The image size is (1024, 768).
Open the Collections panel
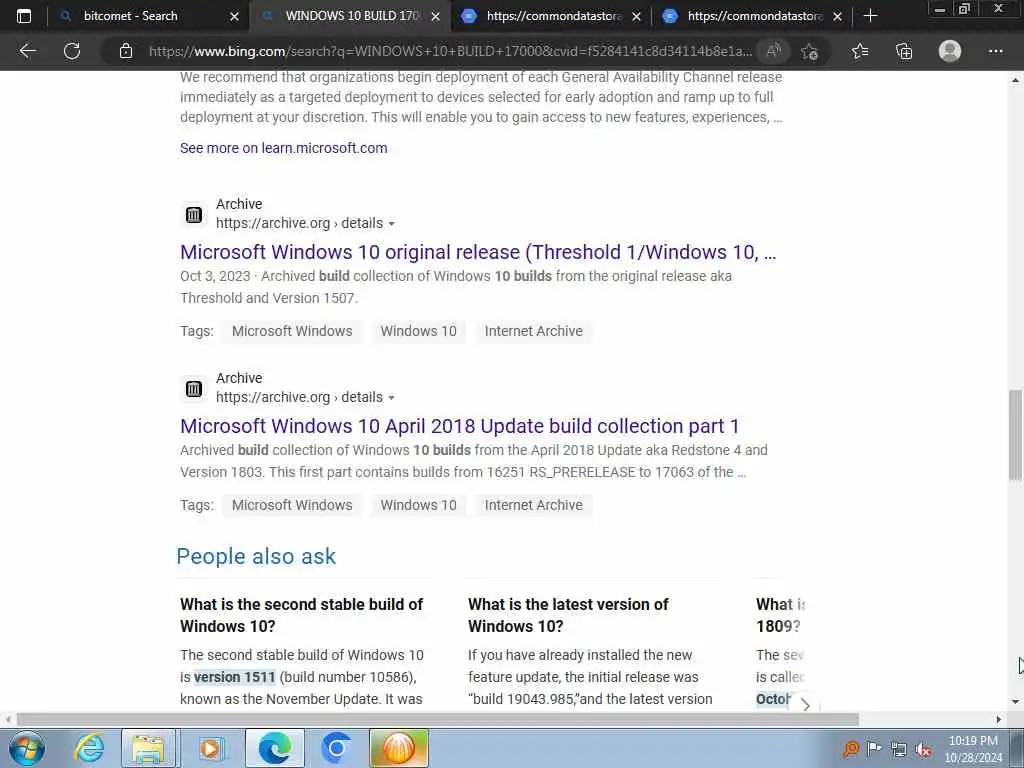click(x=904, y=51)
